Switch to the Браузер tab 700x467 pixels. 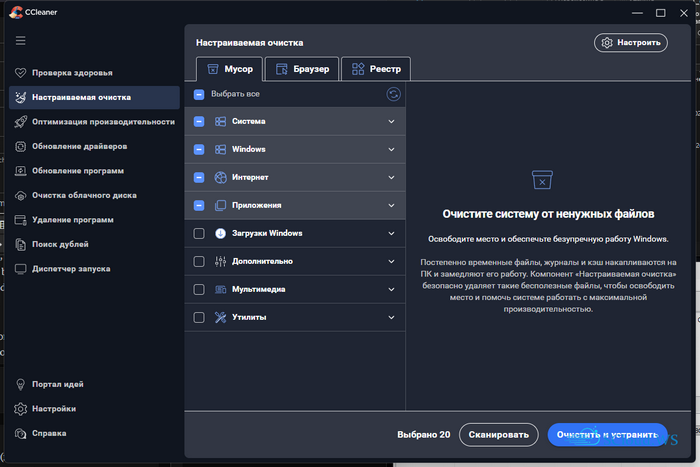301,69
